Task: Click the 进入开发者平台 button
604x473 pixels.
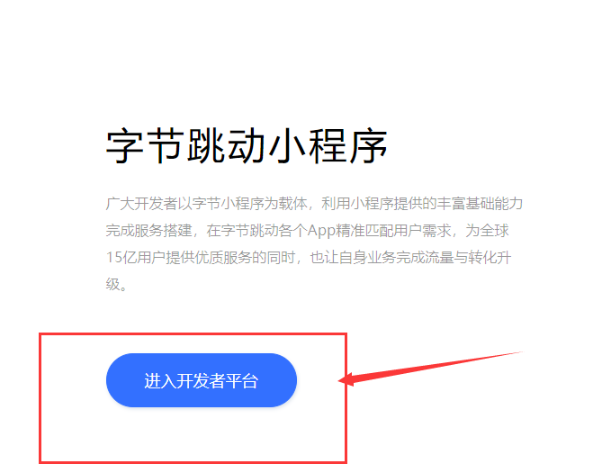Action: [201, 380]
